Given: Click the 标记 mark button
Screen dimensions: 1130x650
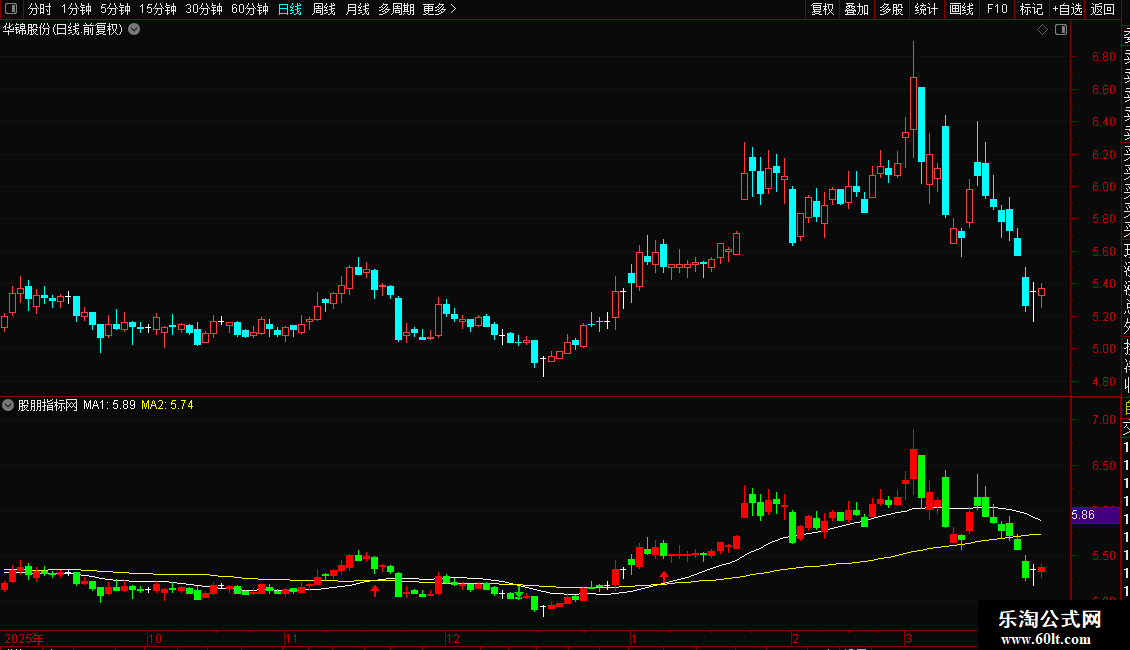Looking at the screenshot, I should pyautogui.click(x=1031, y=9).
